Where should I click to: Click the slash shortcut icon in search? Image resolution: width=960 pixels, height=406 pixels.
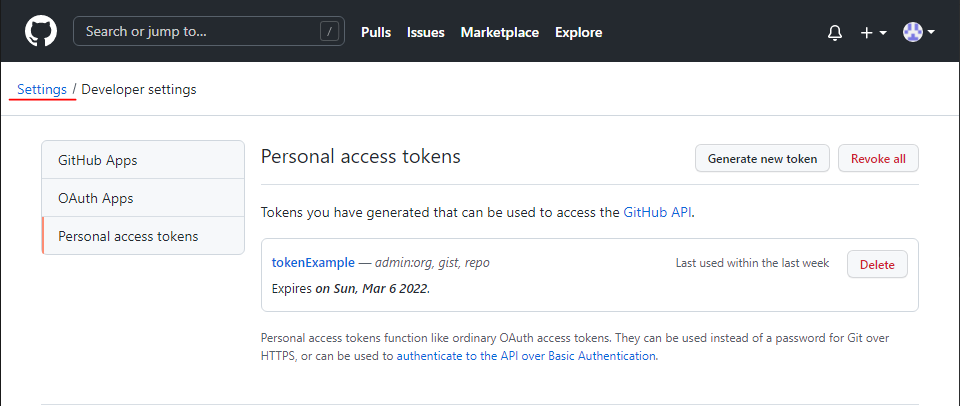[x=329, y=32]
